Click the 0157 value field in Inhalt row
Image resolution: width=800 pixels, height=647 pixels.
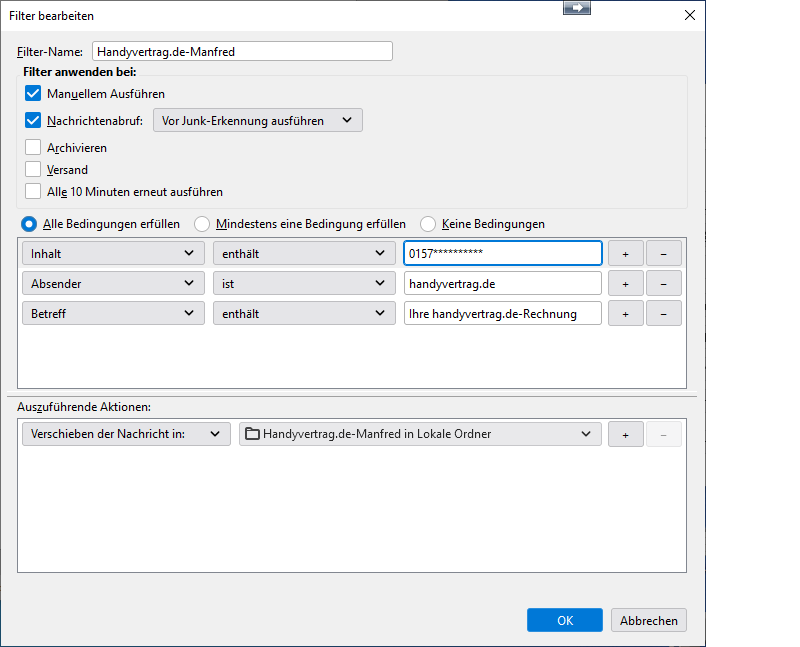point(503,254)
